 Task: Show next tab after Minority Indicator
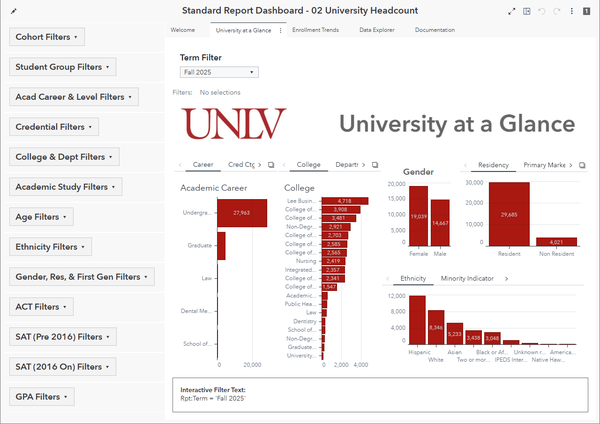[x=506, y=279]
